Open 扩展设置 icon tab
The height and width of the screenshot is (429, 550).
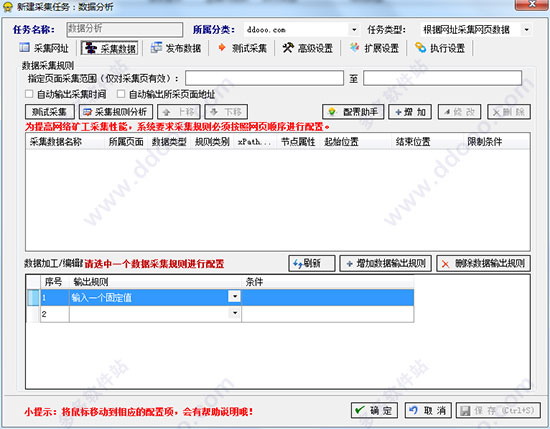(355, 48)
